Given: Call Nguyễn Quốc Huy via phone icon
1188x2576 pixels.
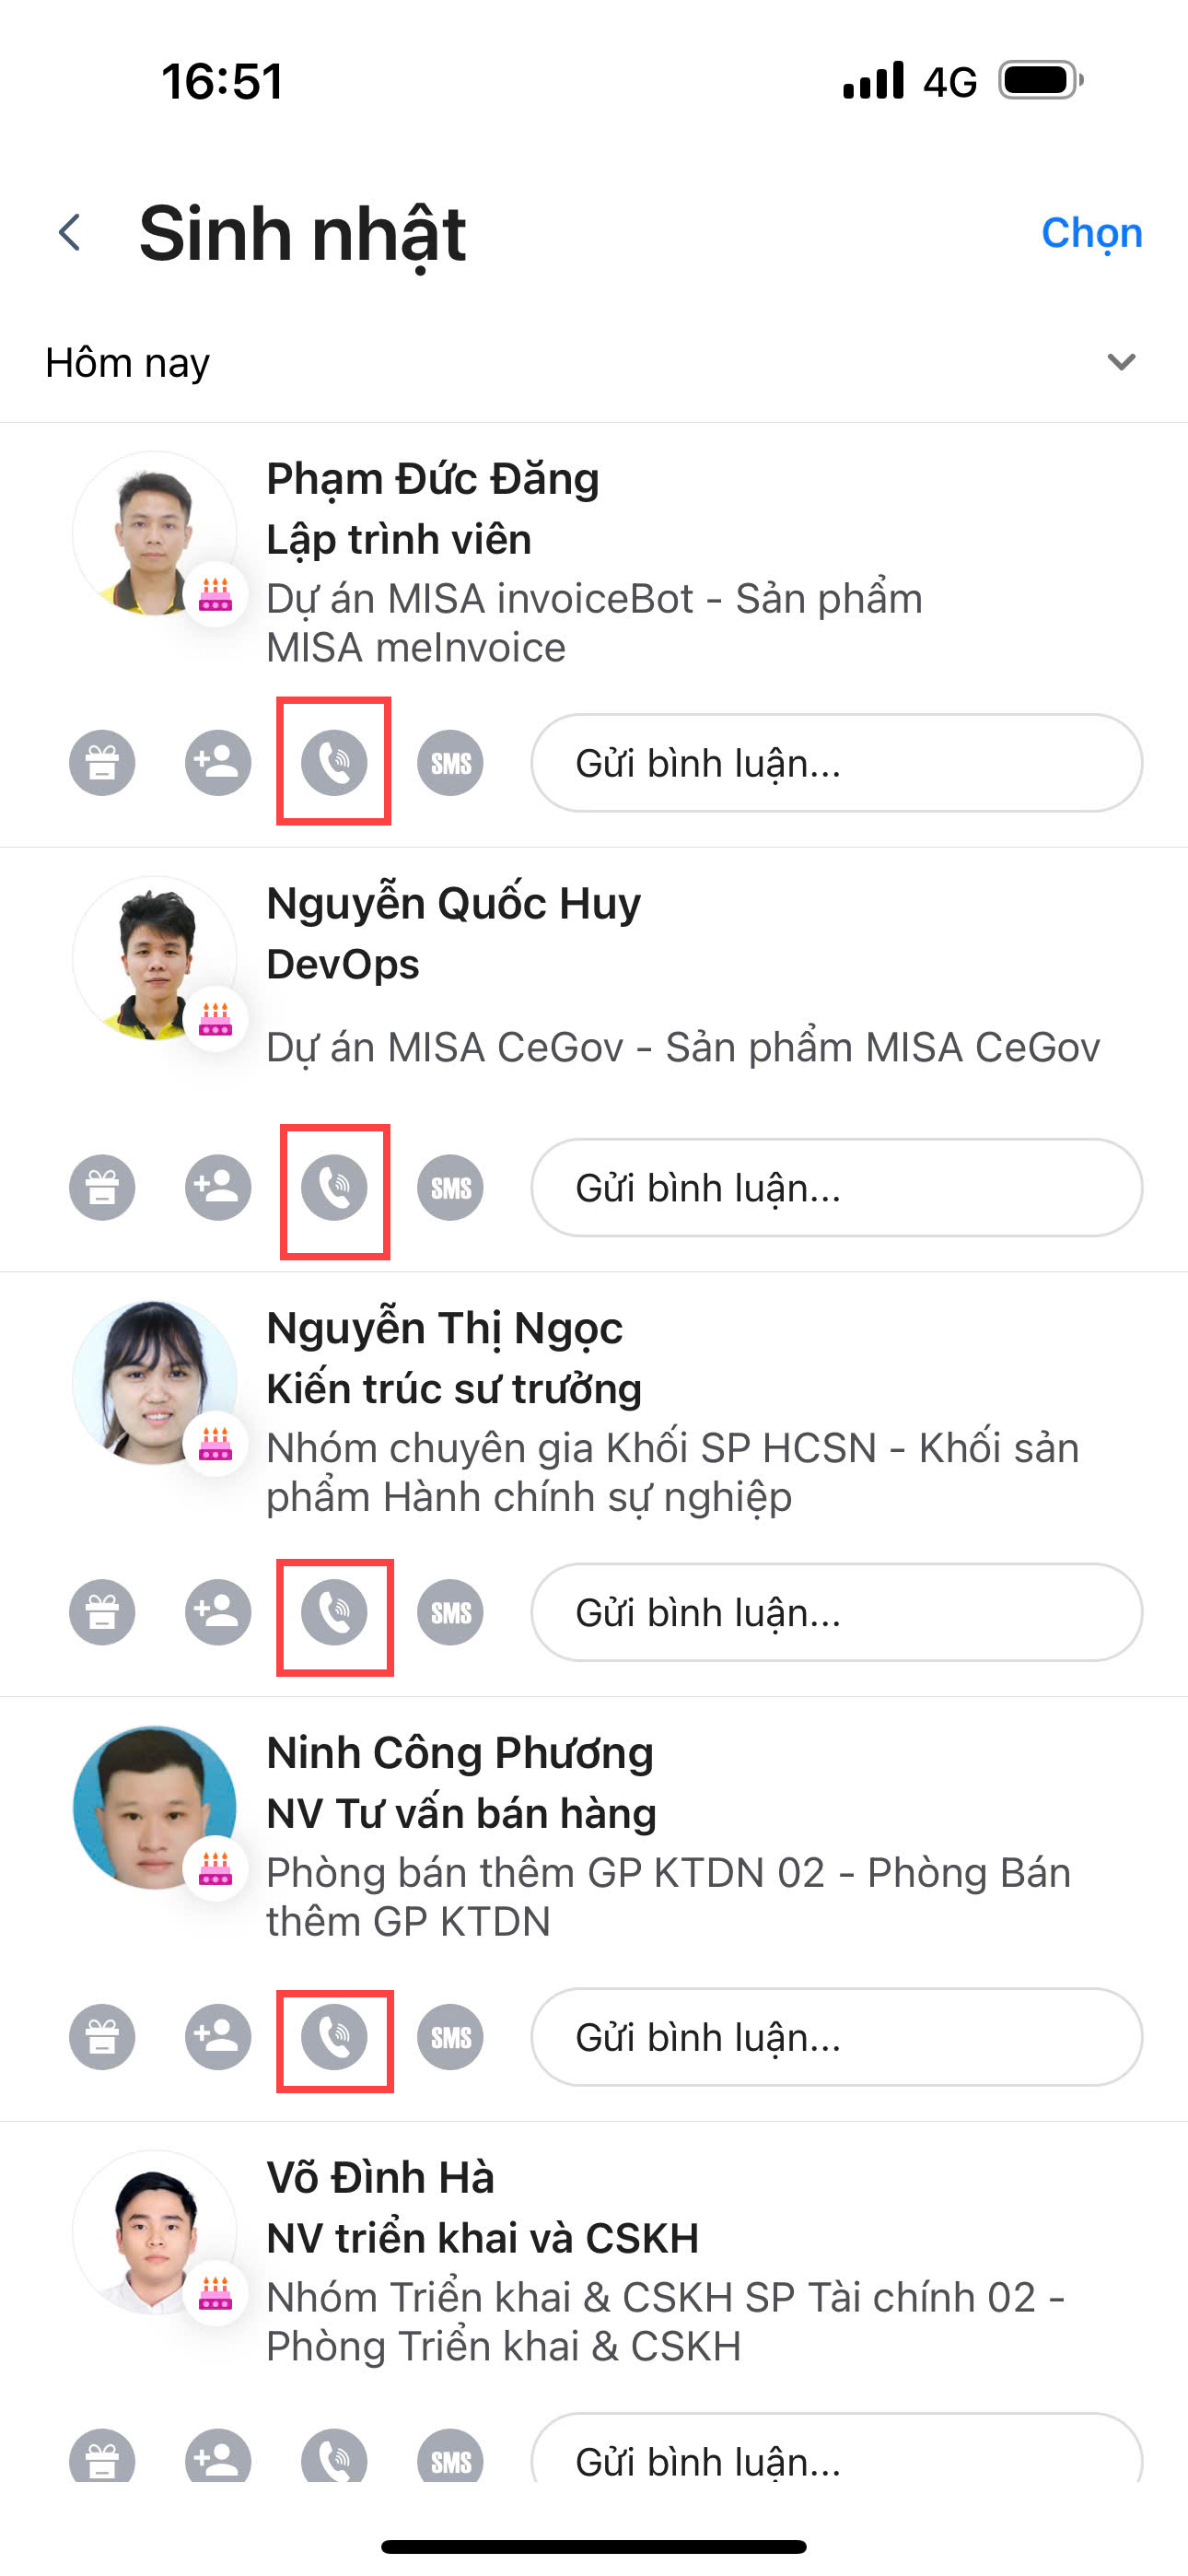Looking at the screenshot, I should [x=334, y=1188].
